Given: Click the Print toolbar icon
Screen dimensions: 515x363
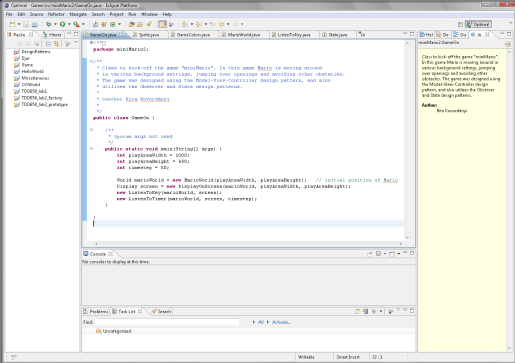Looking at the screenshot, I should click(34, 24).
